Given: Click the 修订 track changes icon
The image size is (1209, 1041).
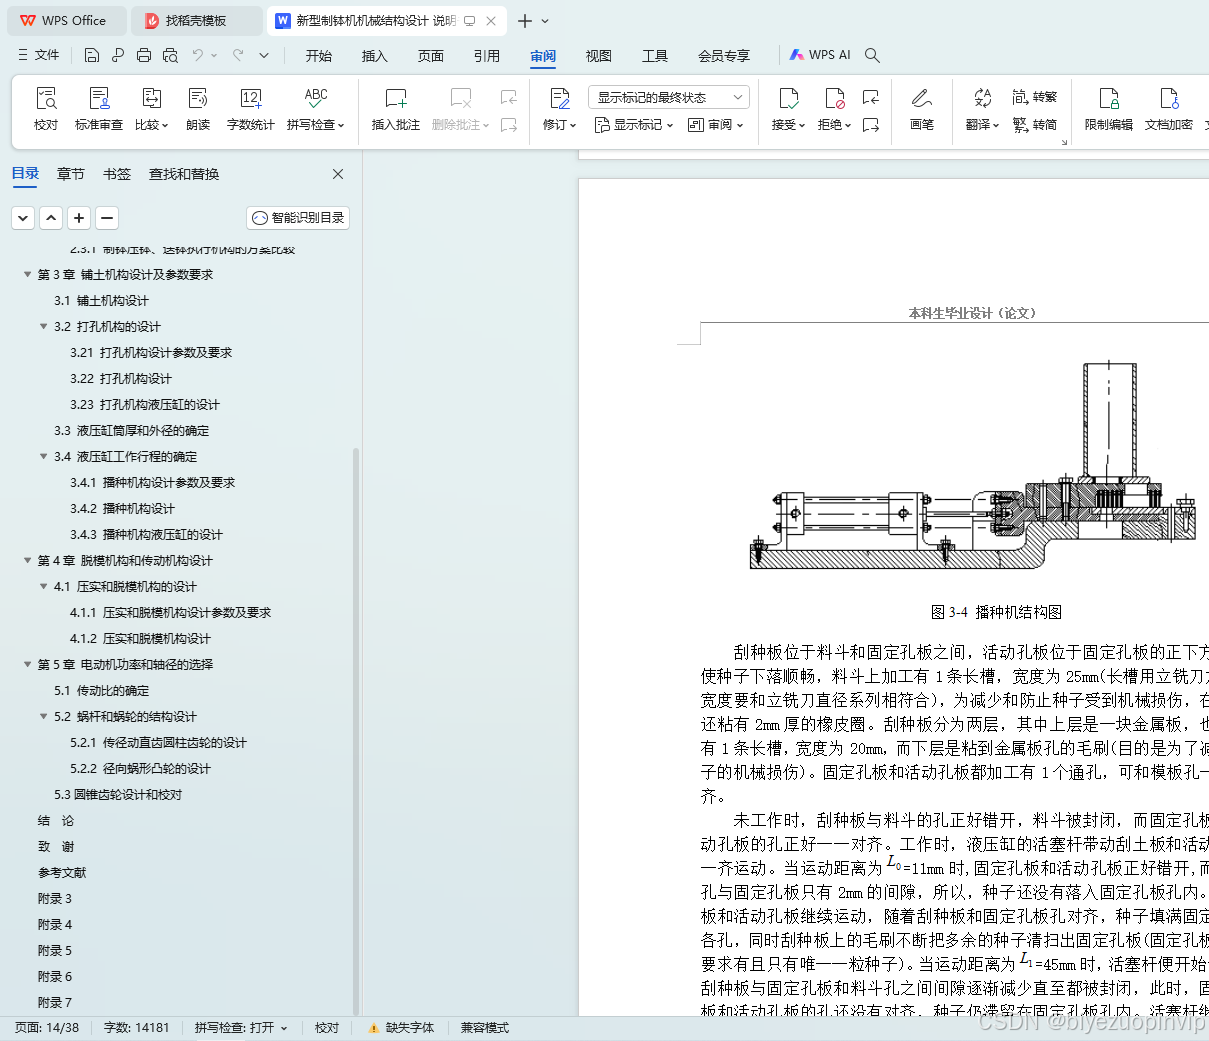Looking at the screenshot, I should point(559,98).
